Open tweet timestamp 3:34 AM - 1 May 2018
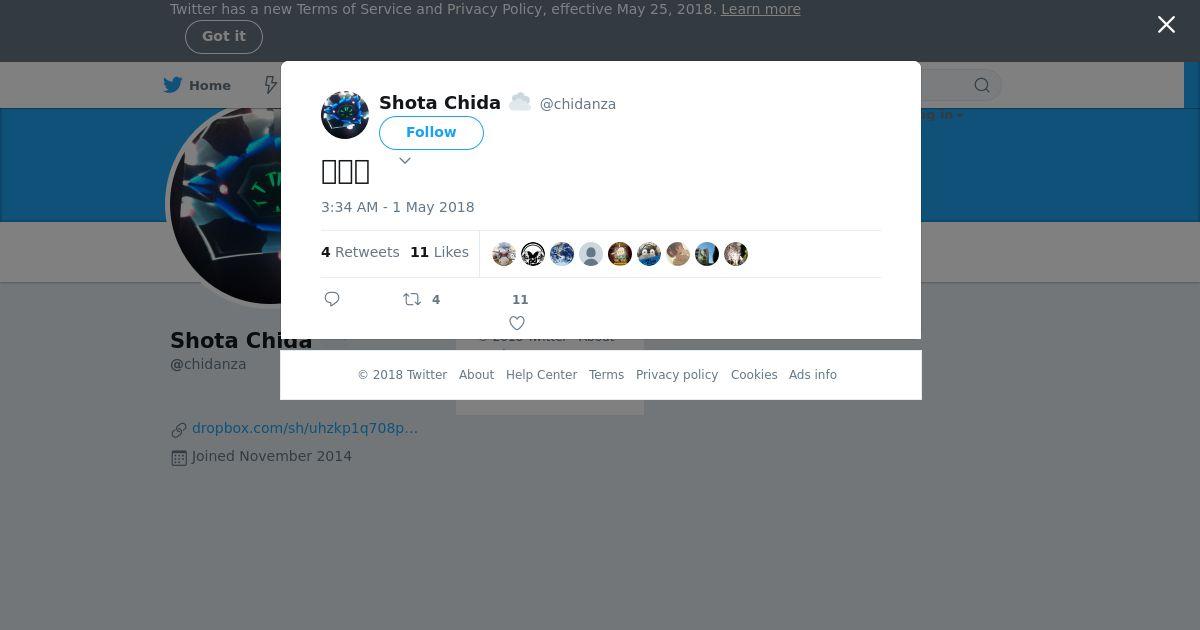The image size is (1200, 630). (x=398, y=207)
